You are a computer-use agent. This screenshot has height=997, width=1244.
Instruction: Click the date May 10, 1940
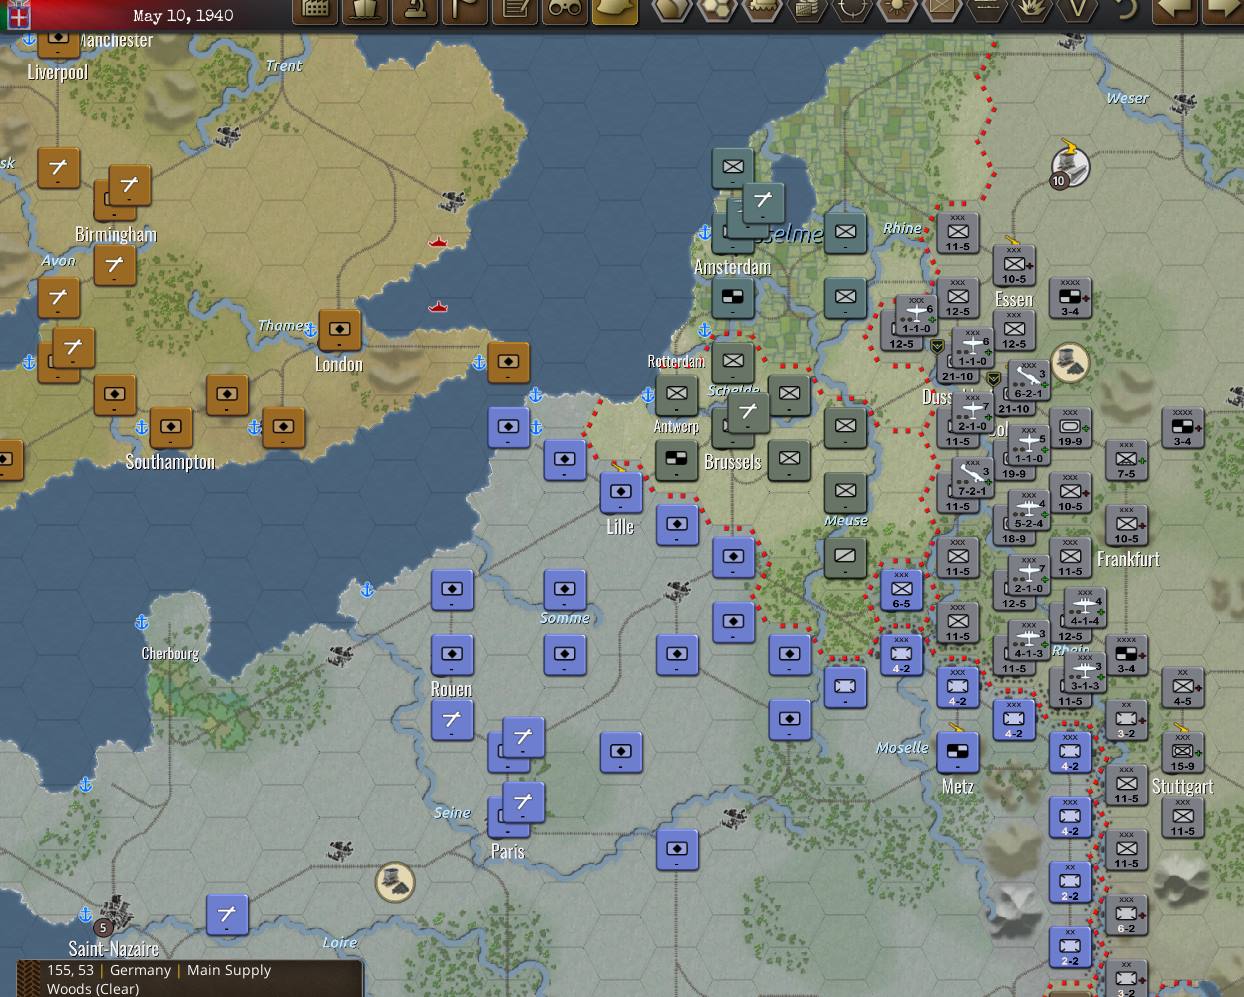[x=183, y=15]
